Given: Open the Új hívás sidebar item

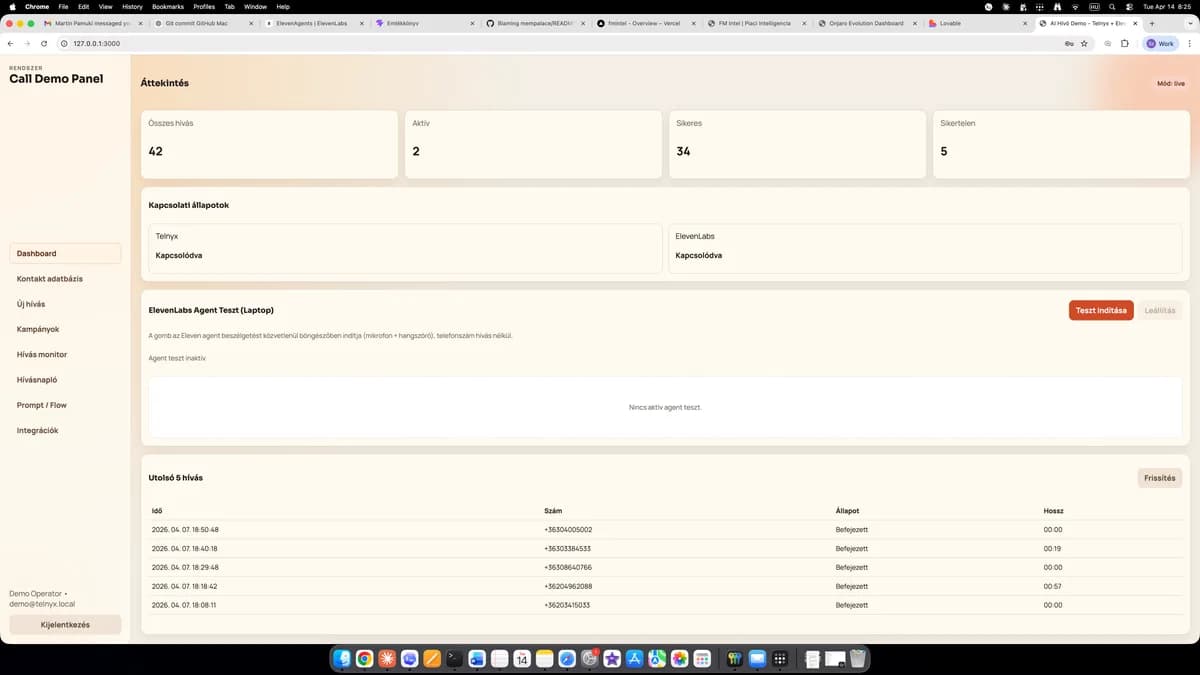Looking at the screenshot, I should click(x=65, y=304).
